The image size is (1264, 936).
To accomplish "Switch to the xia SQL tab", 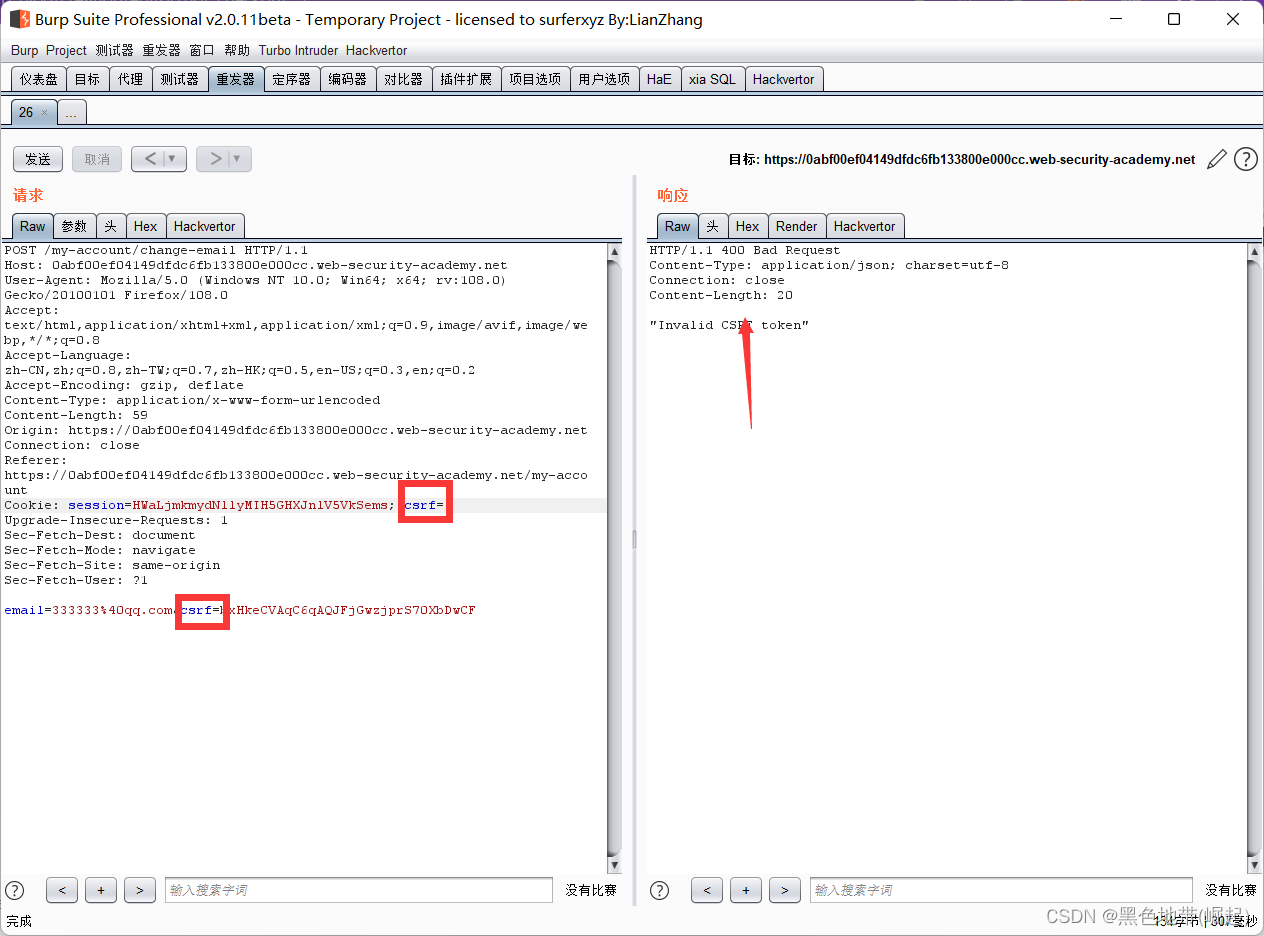I will click(712, 79).
